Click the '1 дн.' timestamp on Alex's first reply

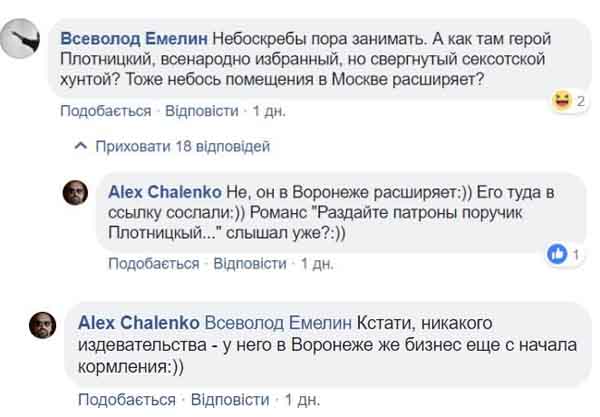coord(317,263)
